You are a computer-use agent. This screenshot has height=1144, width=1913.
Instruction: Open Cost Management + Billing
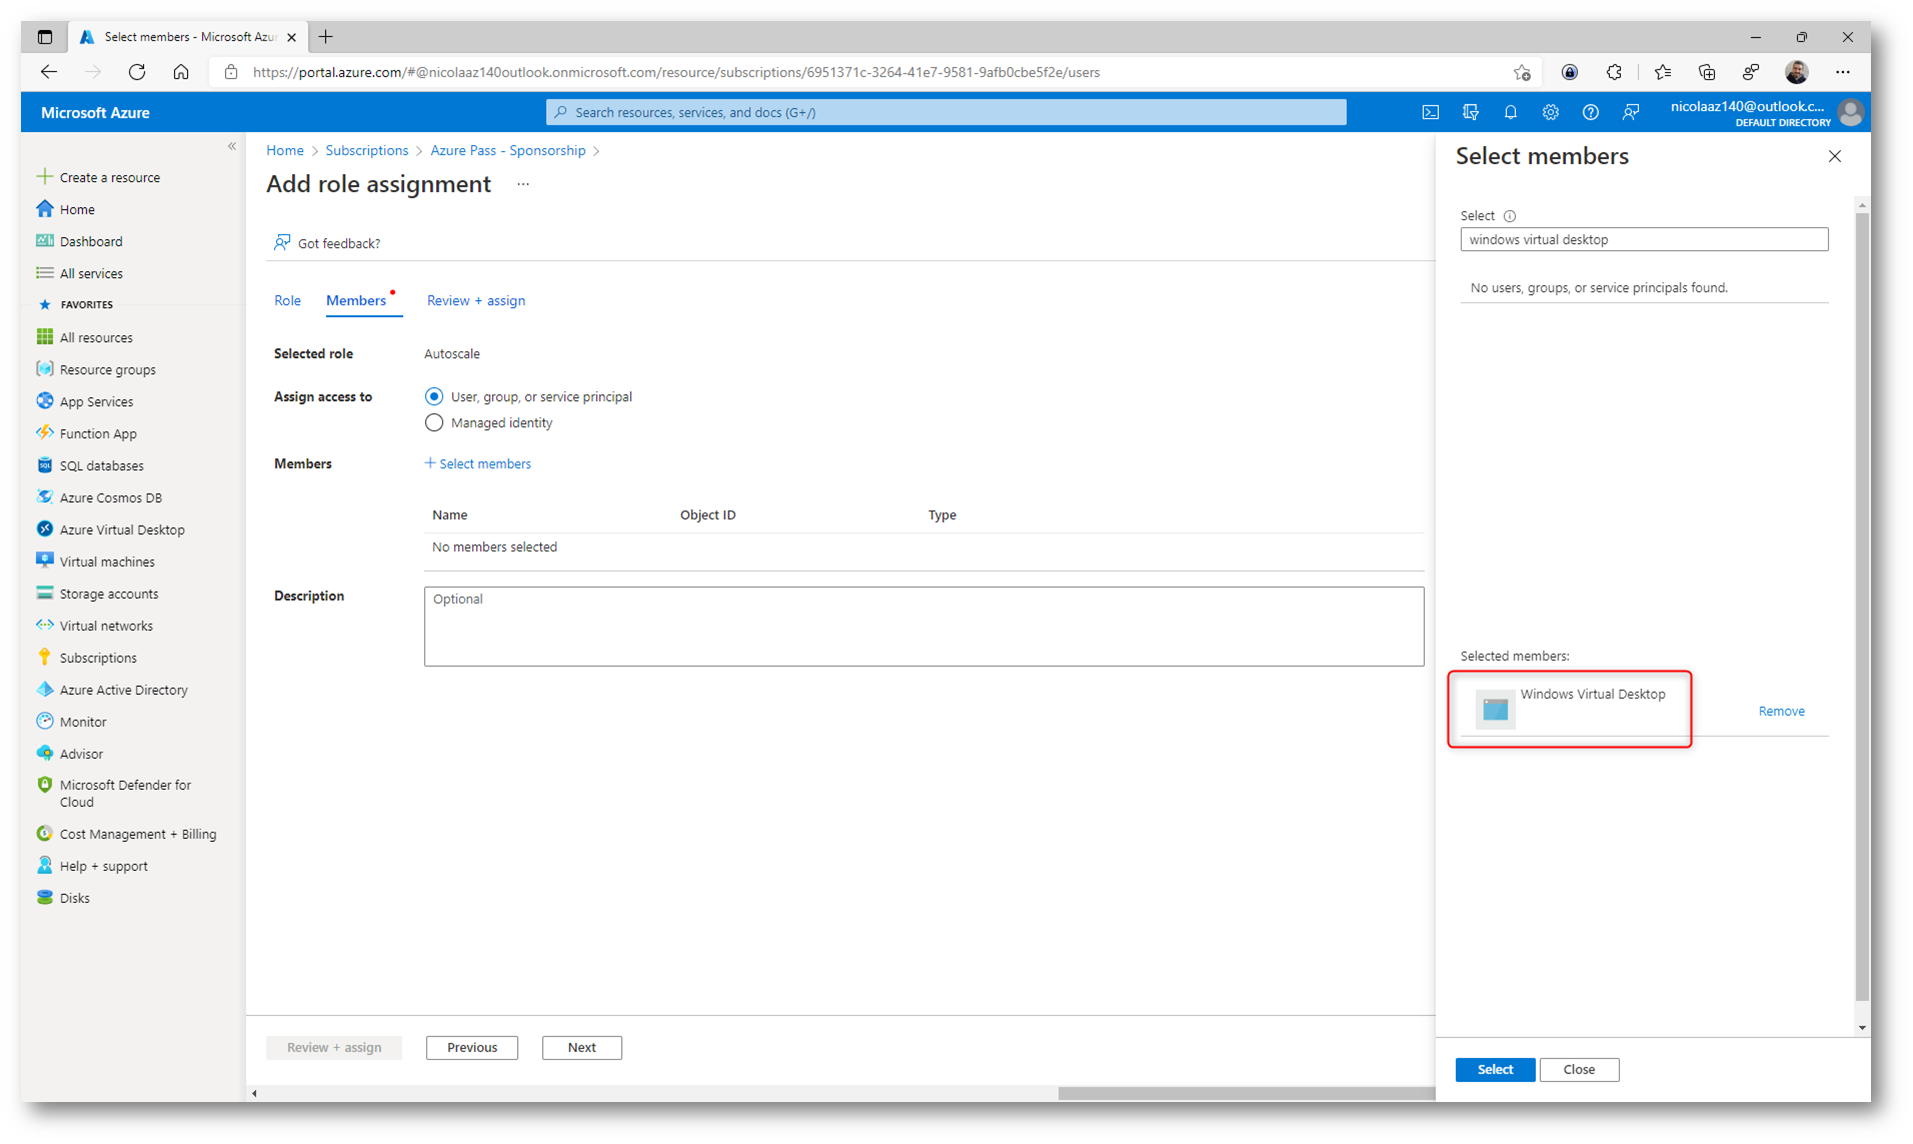(126, 833)
